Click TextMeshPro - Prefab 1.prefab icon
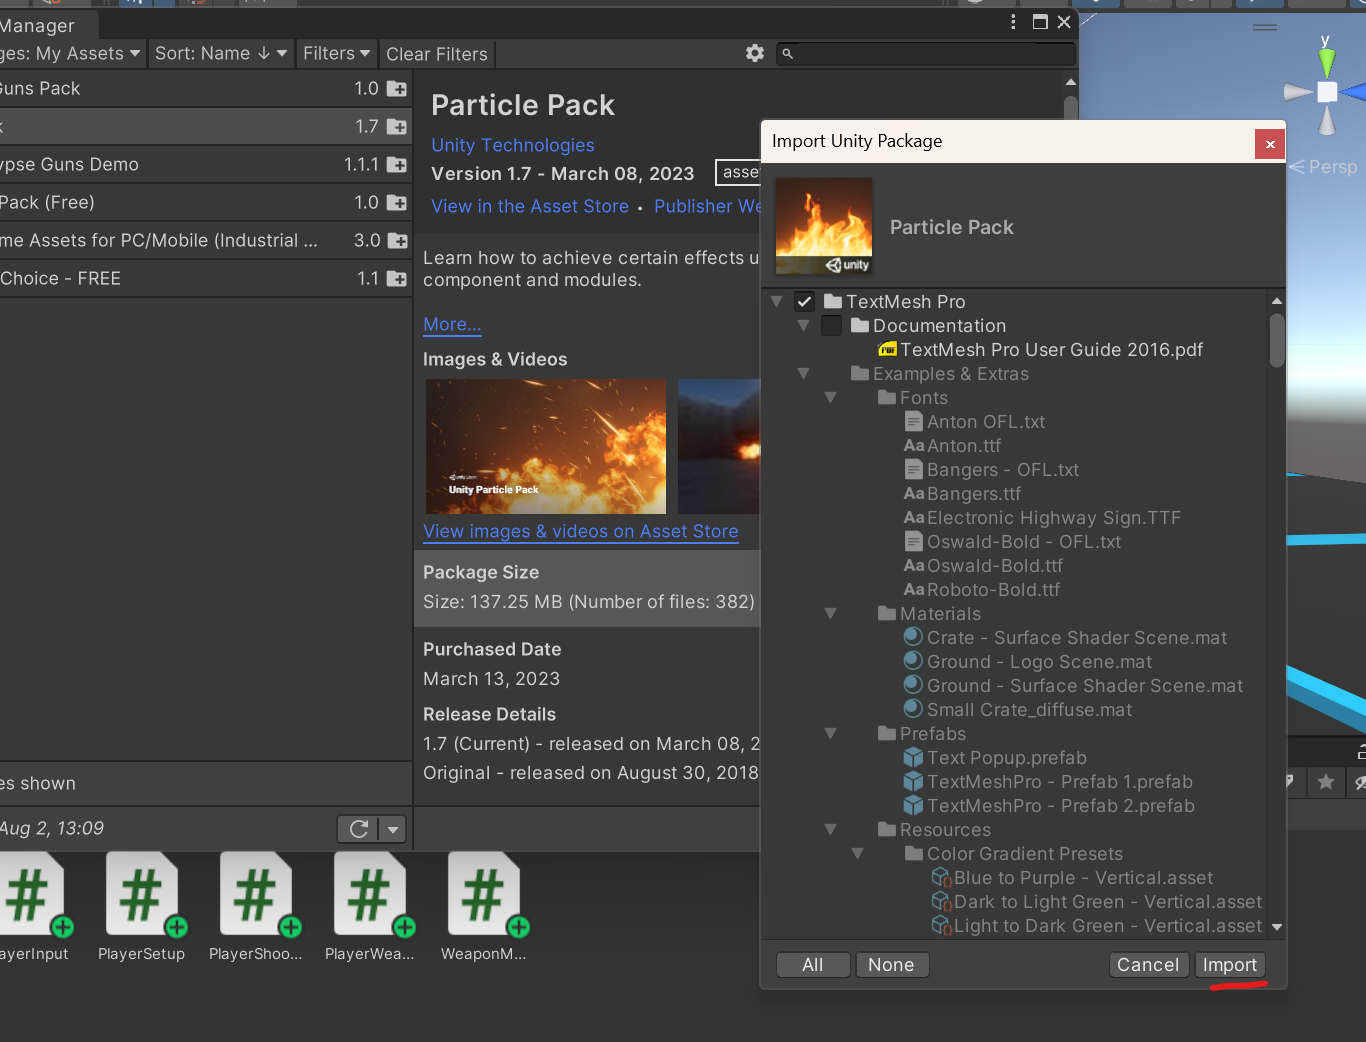Viewport: 1366px width, 1042px height. coord(913,781)
